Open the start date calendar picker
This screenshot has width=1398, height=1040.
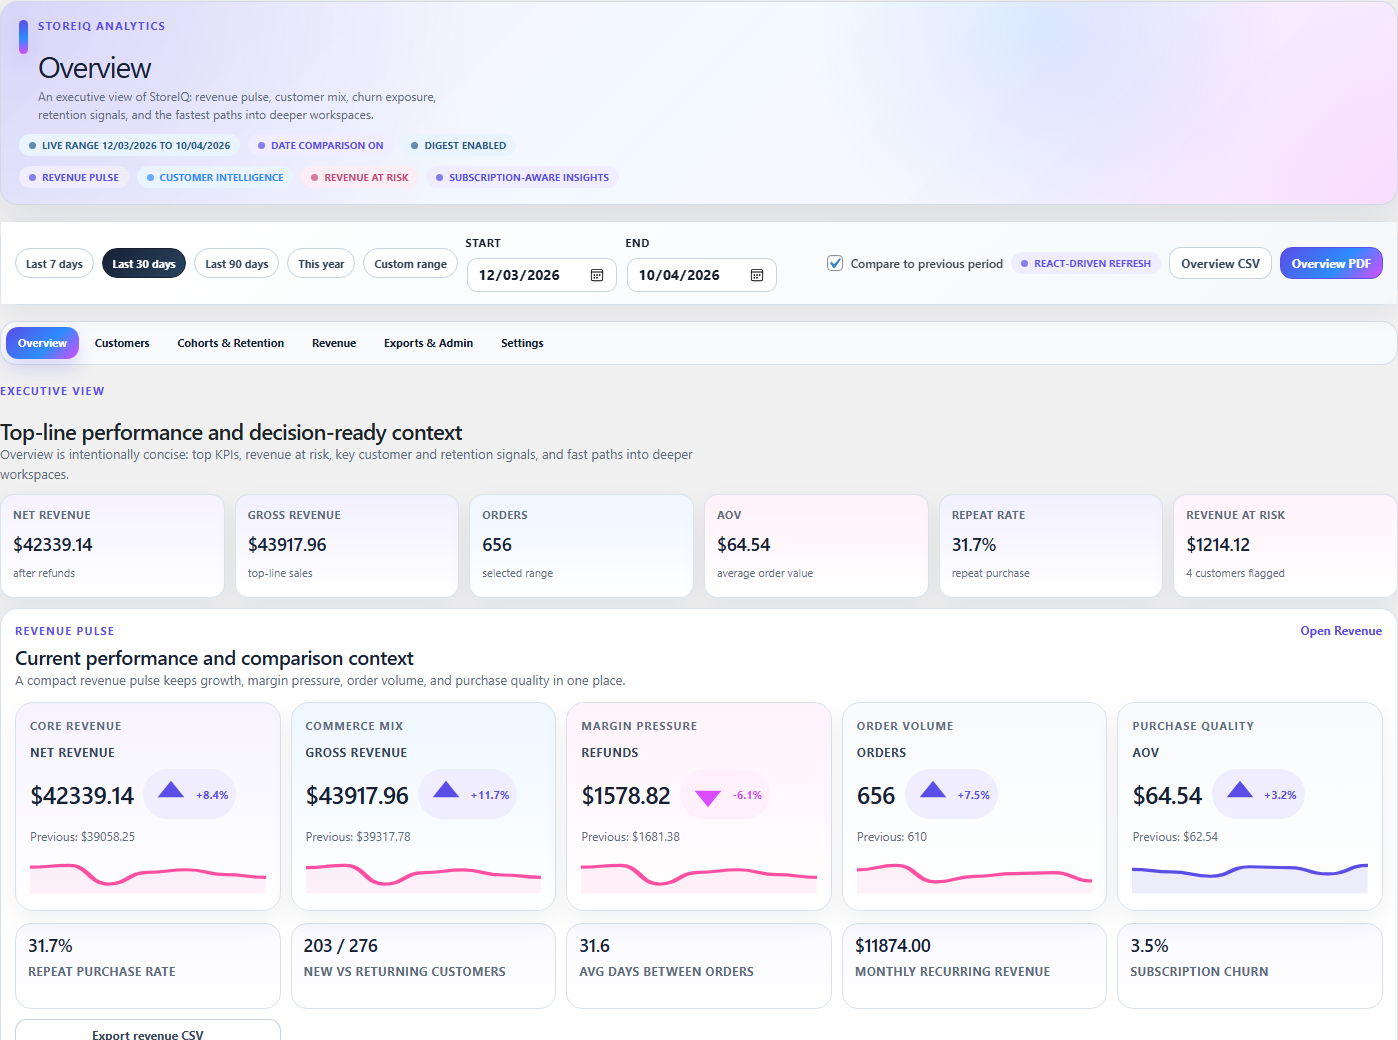pyautogui.click(x=596, y=274)
